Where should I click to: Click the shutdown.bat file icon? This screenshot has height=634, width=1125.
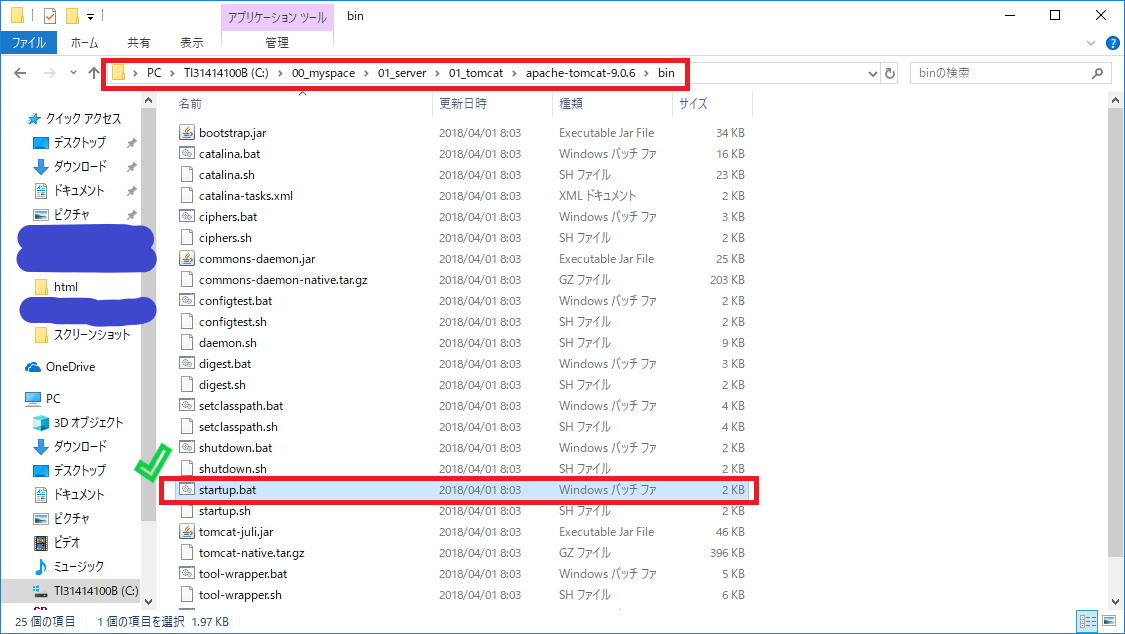point(187,448)
